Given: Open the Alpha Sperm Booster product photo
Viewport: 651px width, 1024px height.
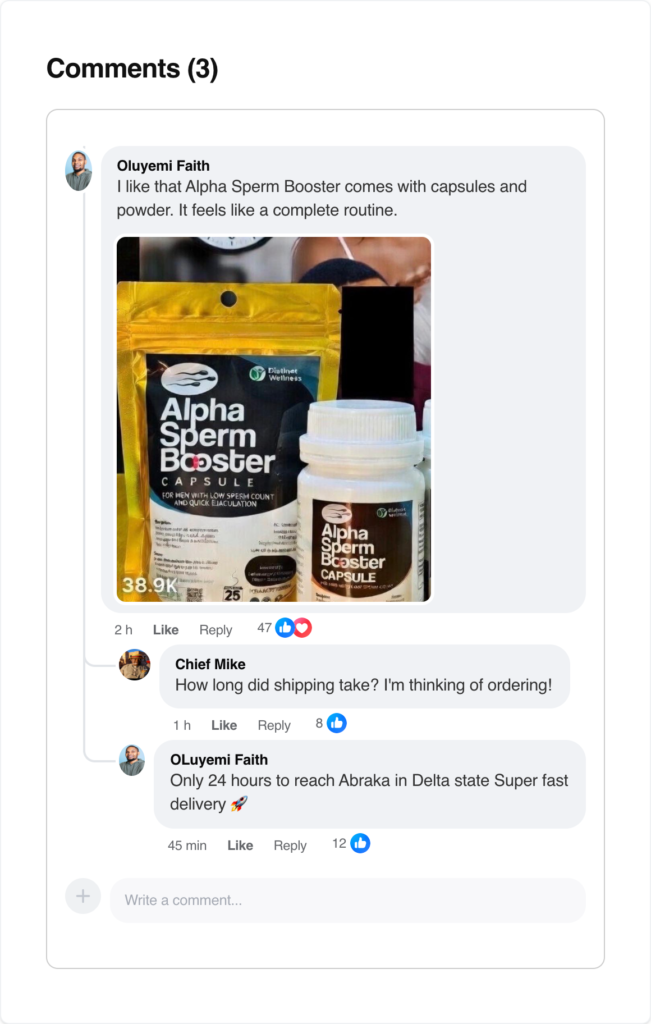Looking at the screenshot, I should pyautogui.click(x=274, y=419).
